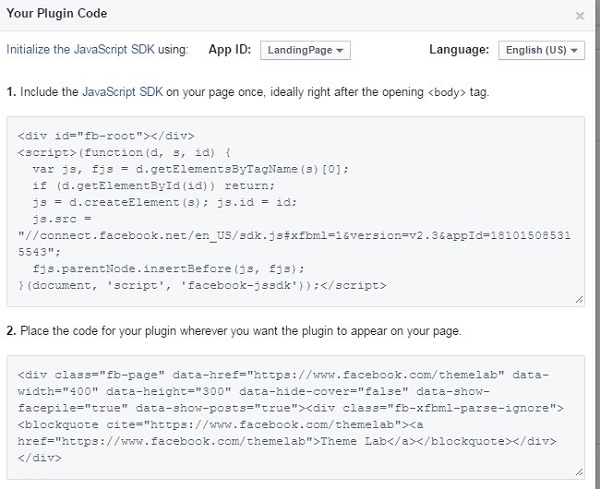Click the <body> tag text
Image resolution: width=600 pixels, height=489 pixels.
tap(447, 93)
